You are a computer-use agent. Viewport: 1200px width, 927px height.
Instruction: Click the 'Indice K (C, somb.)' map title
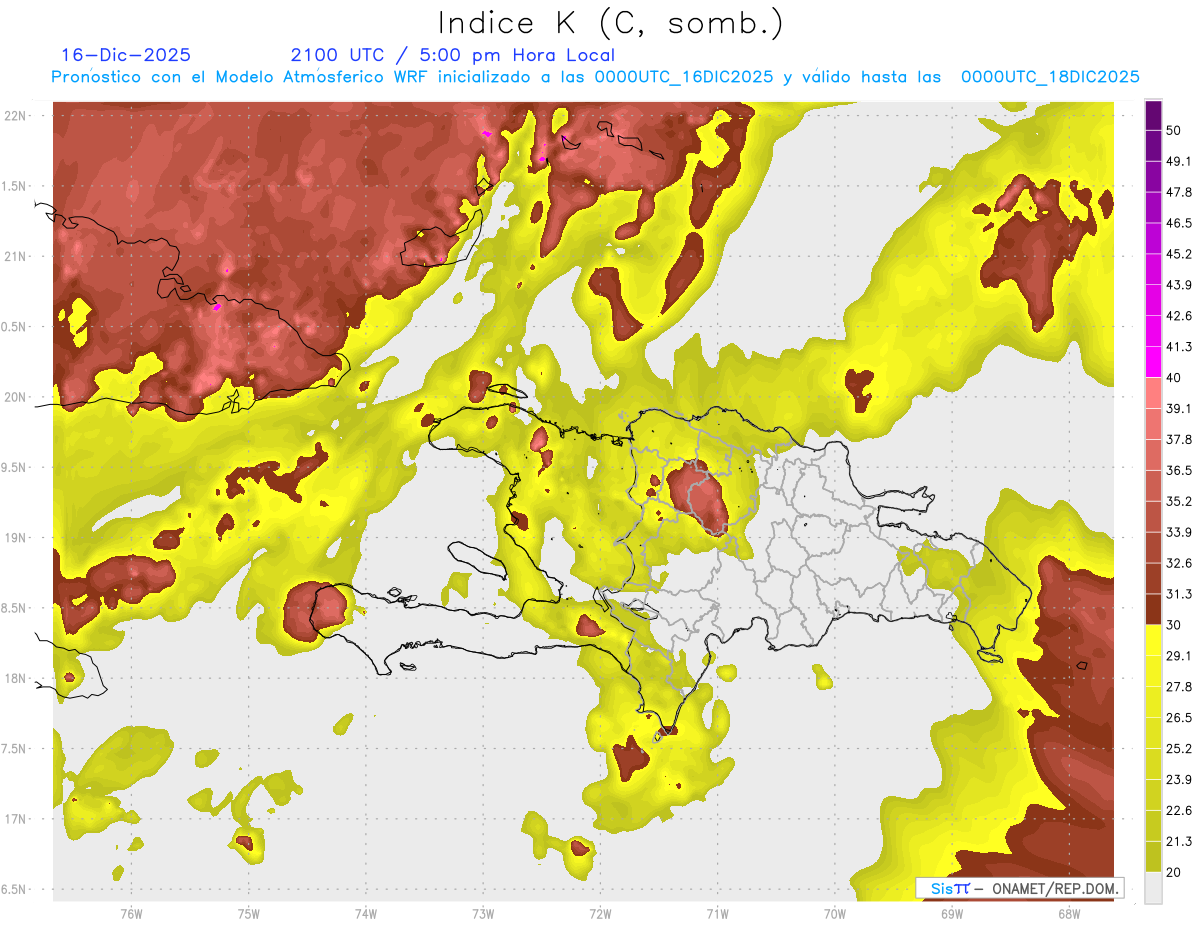611,23
